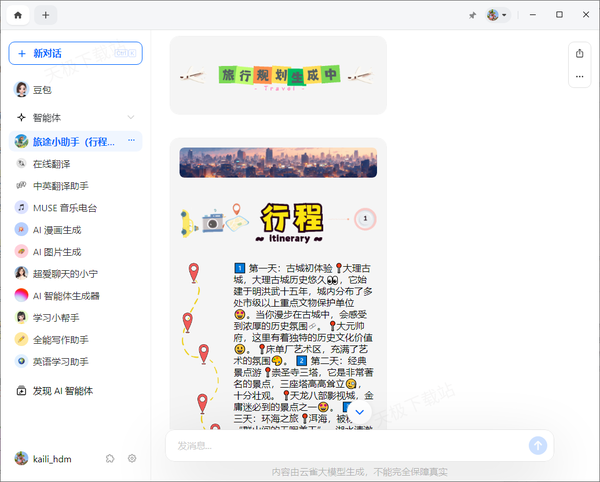Click the 中英翻译助手 avatar icon

(x=21, y=186)
